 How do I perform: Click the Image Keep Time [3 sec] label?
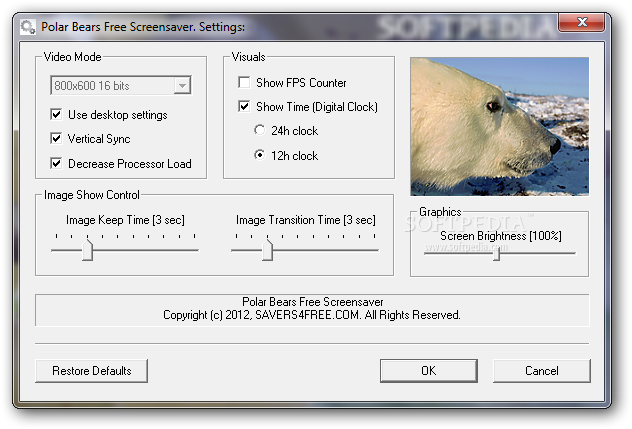click(125, 220)
